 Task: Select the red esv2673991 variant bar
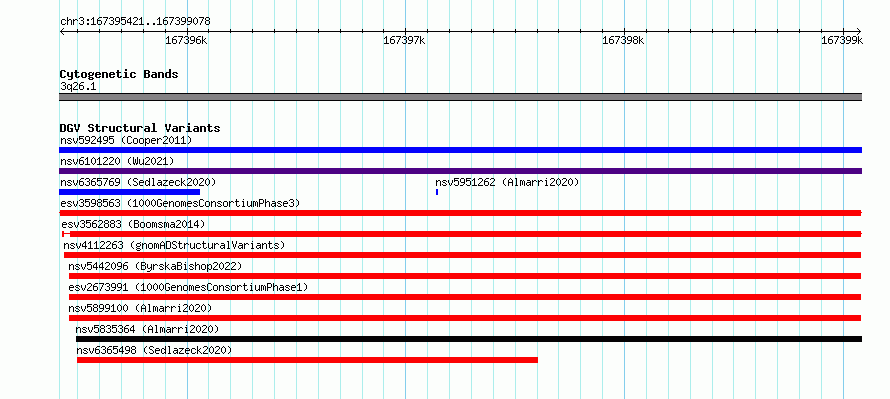(465, 297)
